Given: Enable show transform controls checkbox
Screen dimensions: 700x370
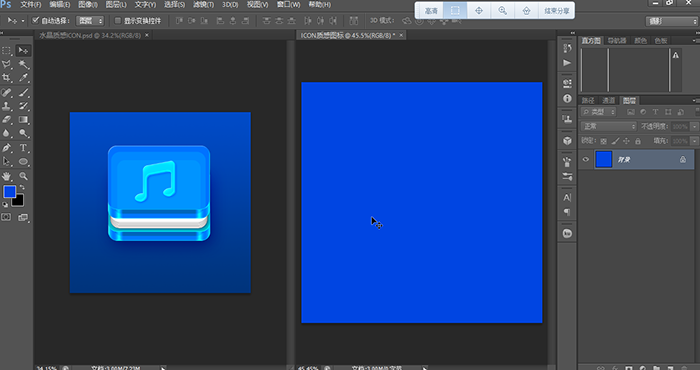Looking at the screenshot, I should tap(118, 21).
